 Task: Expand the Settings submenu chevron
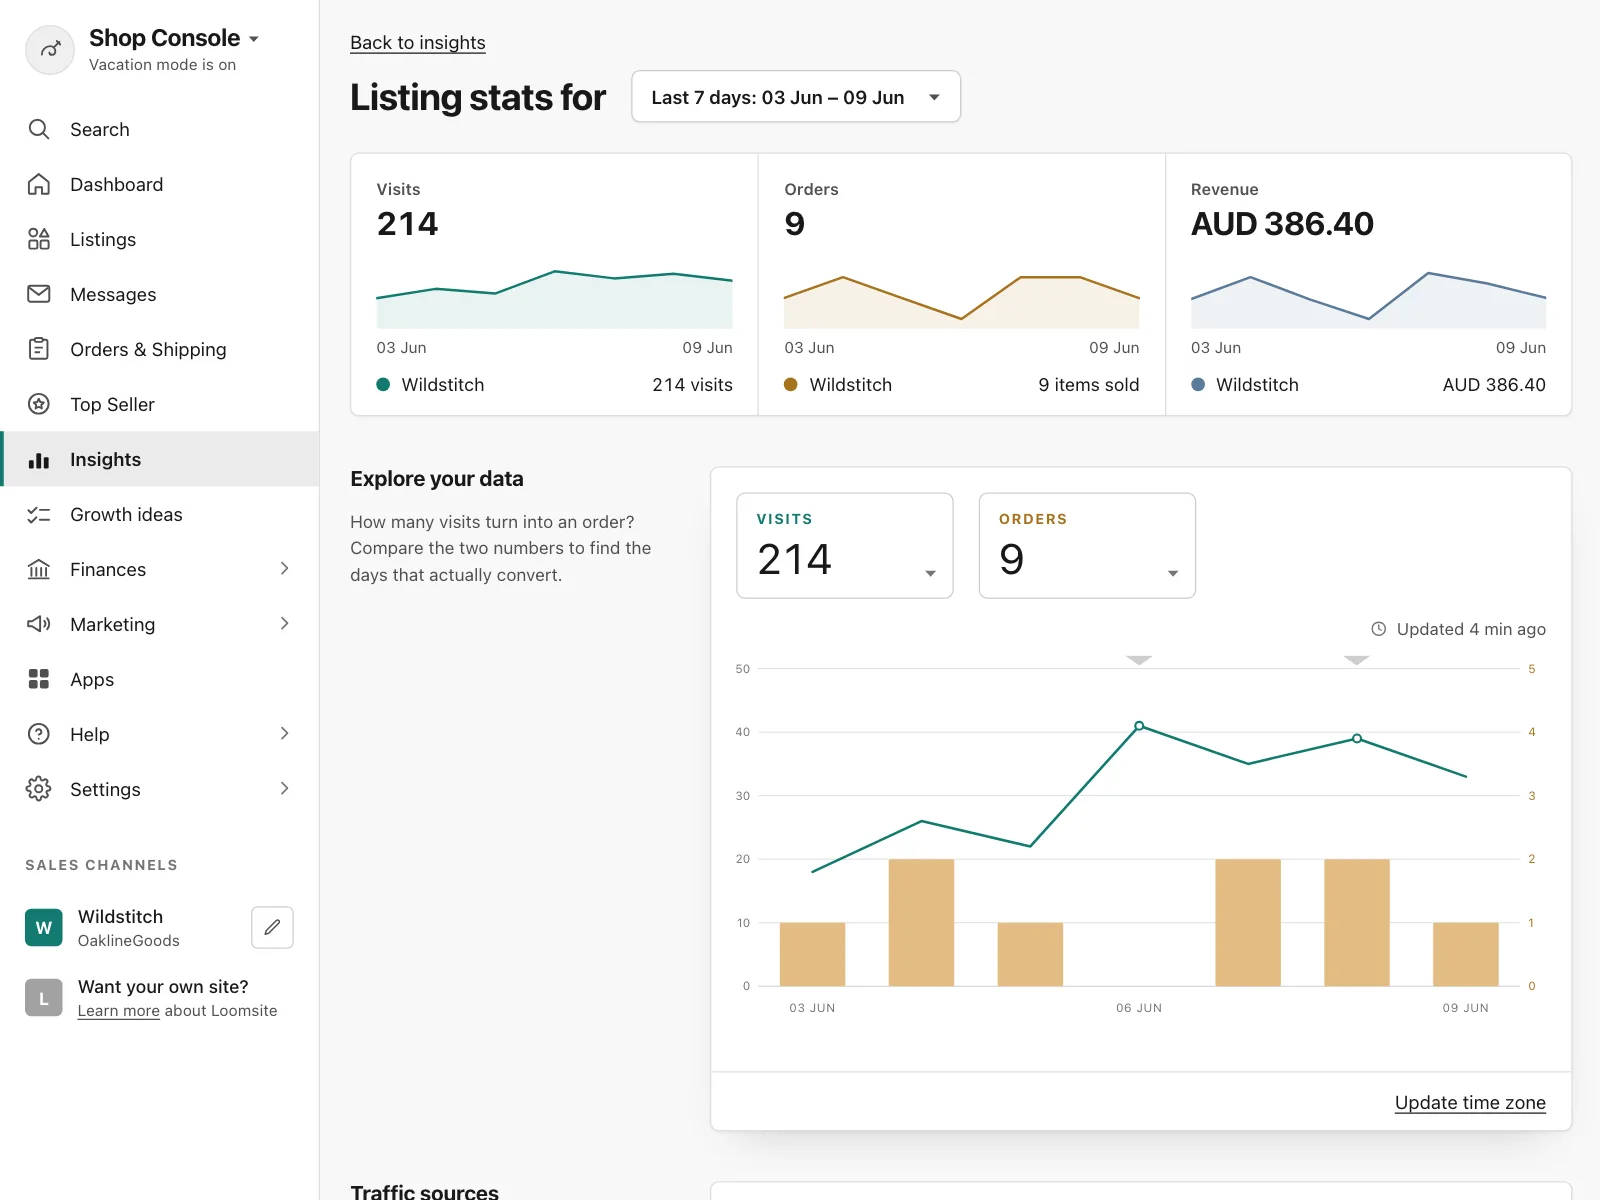284,789
